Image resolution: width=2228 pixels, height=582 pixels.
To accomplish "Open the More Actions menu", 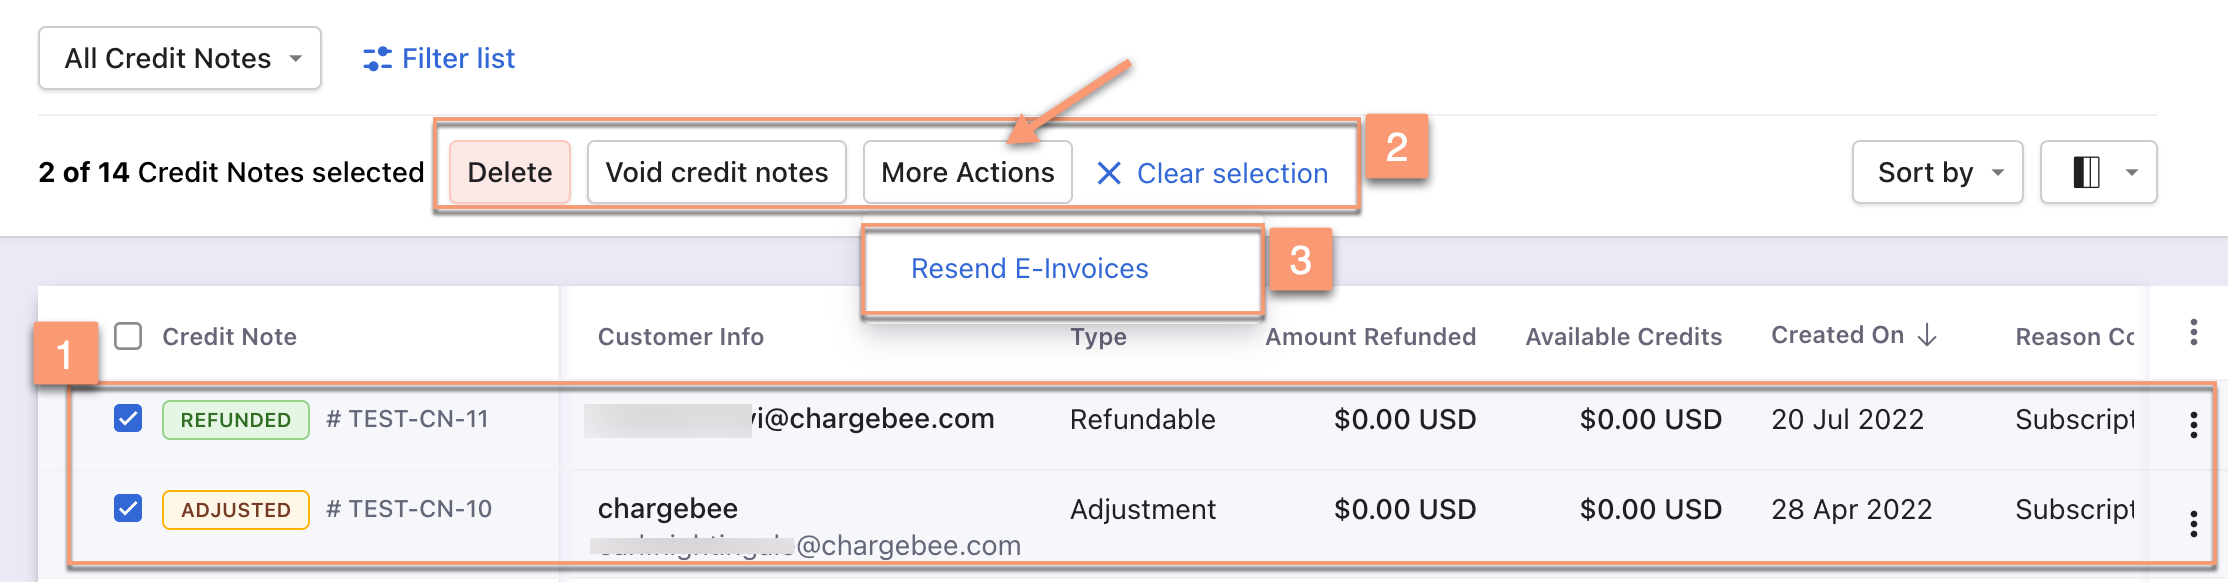I will coord(967,172).
